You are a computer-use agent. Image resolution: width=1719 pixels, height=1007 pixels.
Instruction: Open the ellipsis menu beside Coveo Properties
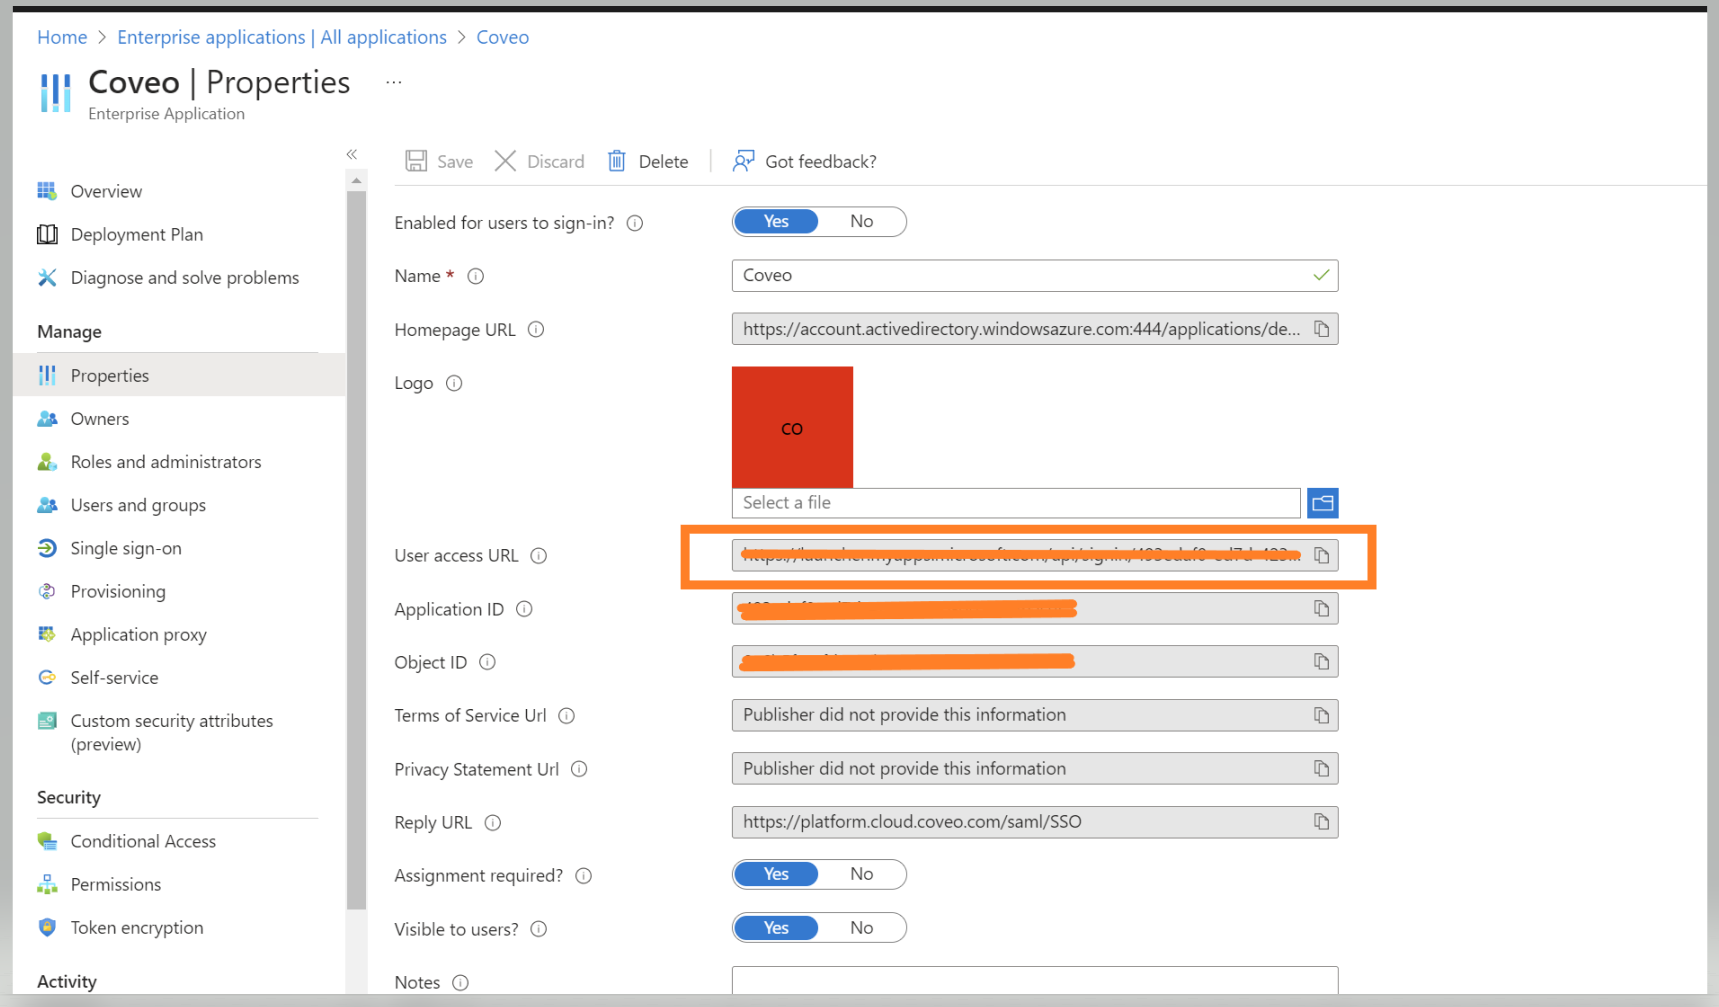(393, 80)
